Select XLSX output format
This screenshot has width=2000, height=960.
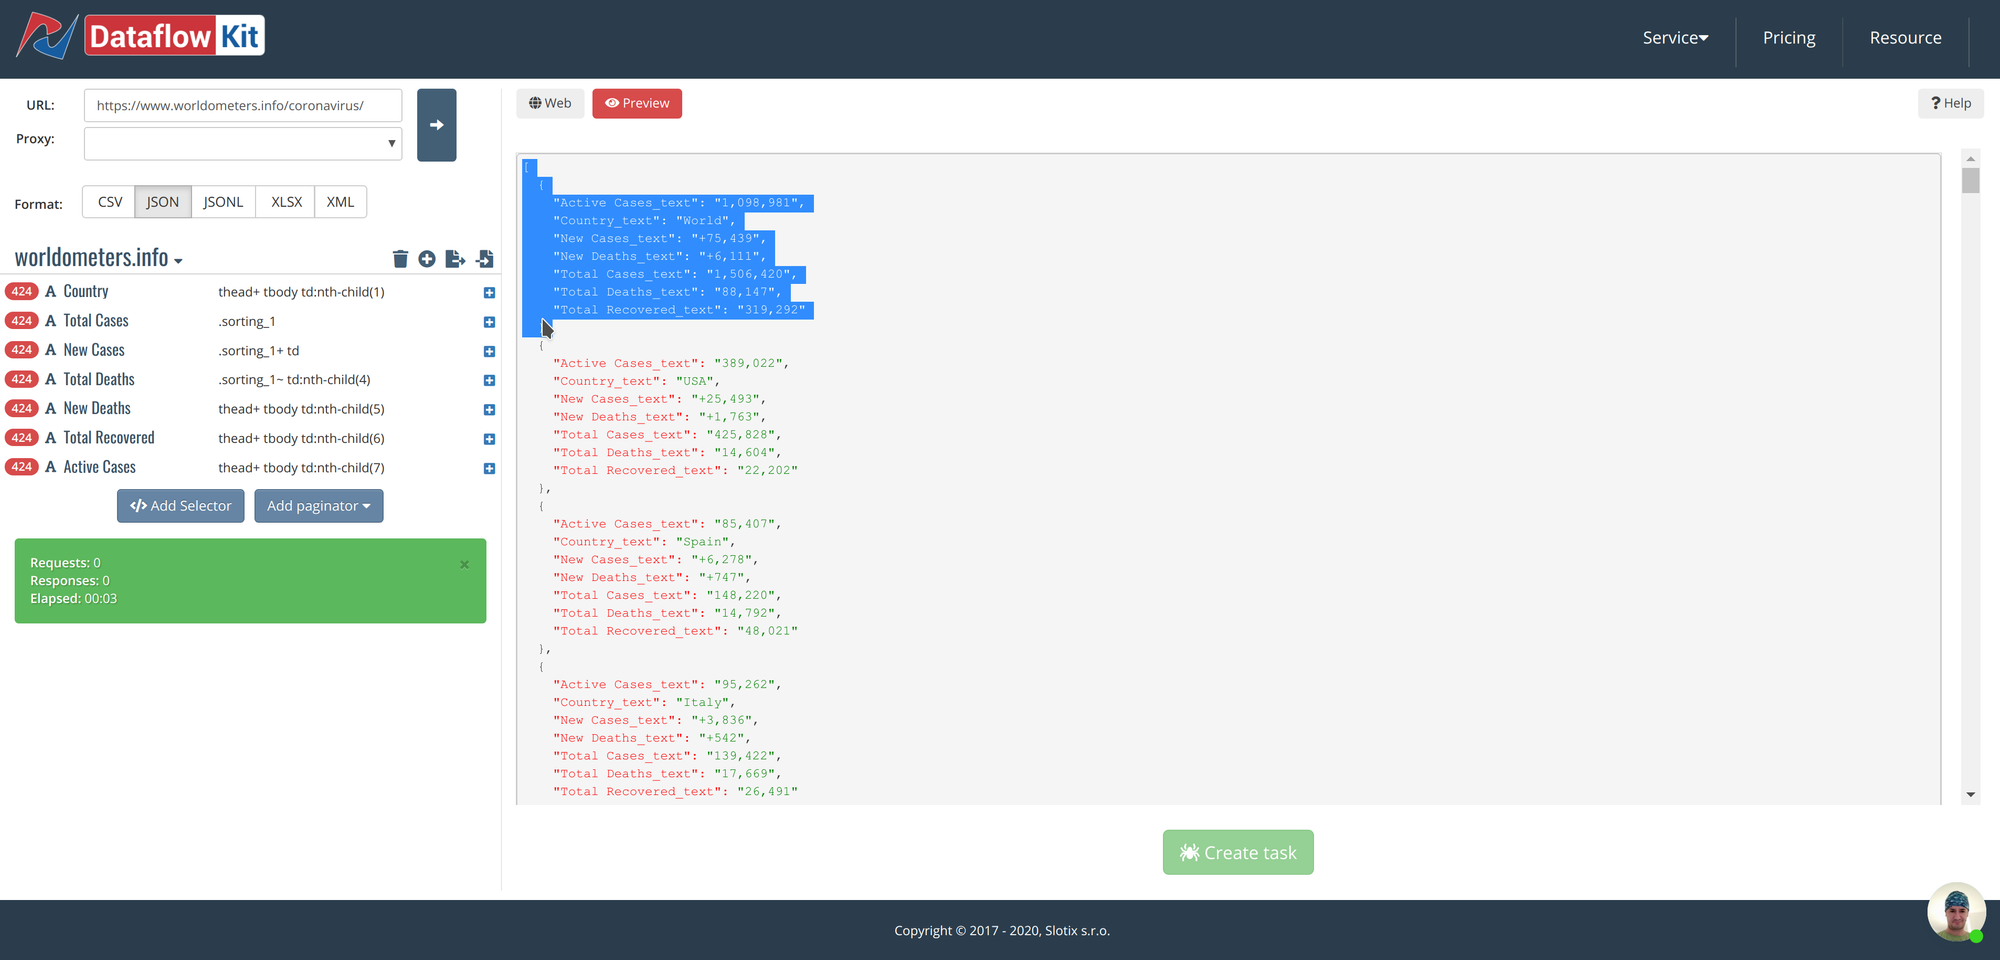click(286, 202)
